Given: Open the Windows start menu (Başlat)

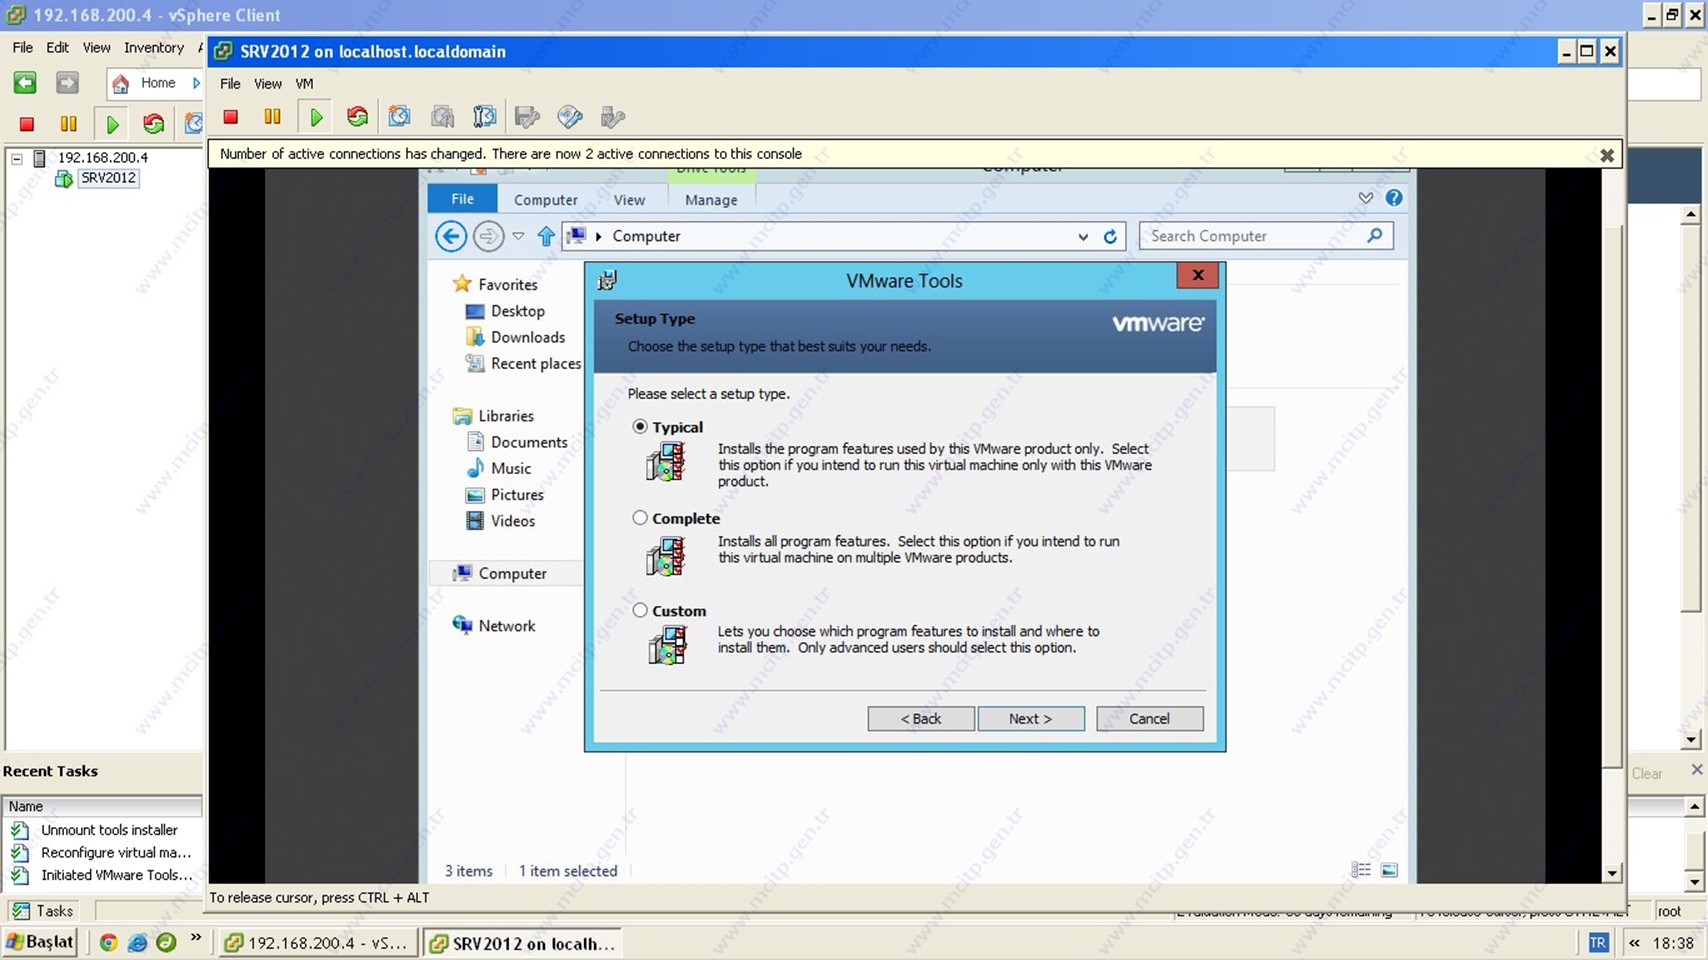Looking at the screenshot, I should (40, 942).
